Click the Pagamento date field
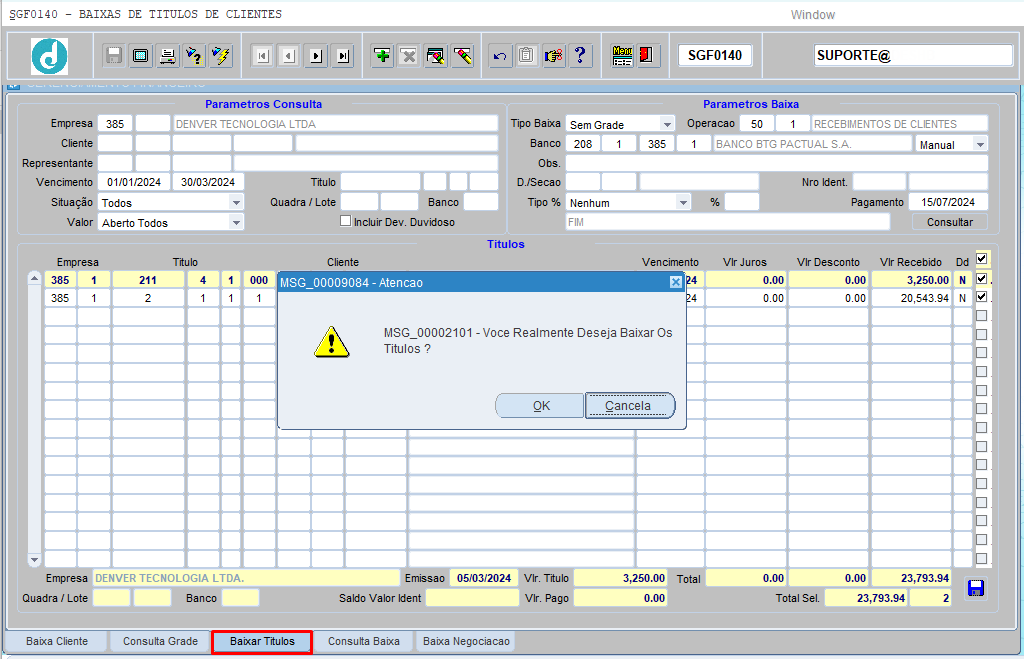1024x659 pixels. pos(947,202)
